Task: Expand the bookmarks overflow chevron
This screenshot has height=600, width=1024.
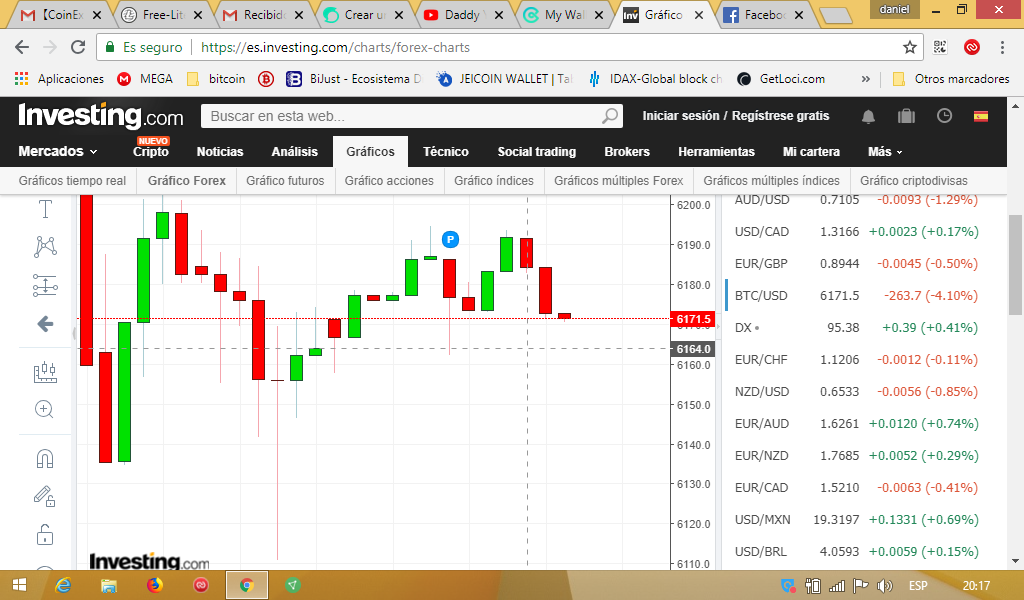Action: [x=865, y=79]
